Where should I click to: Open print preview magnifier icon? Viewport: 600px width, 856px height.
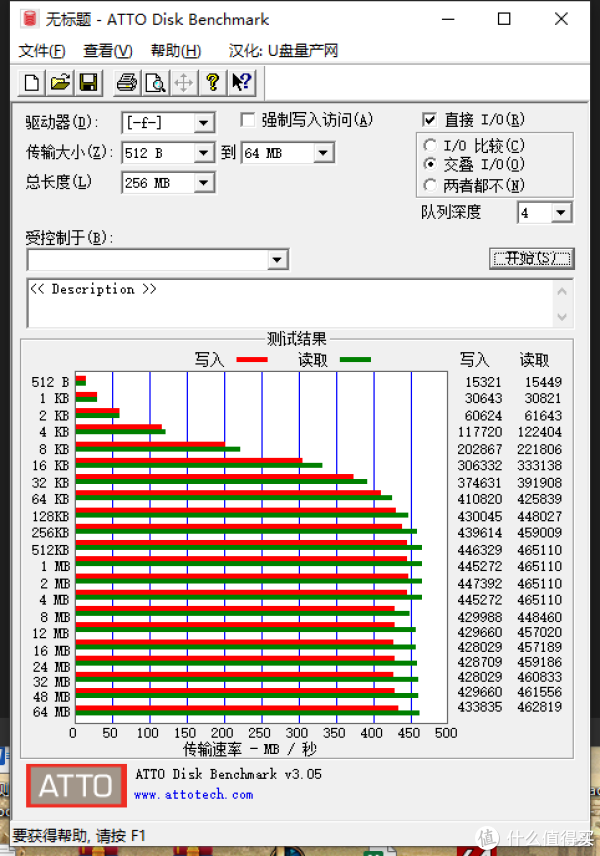(x=156, y=83)
